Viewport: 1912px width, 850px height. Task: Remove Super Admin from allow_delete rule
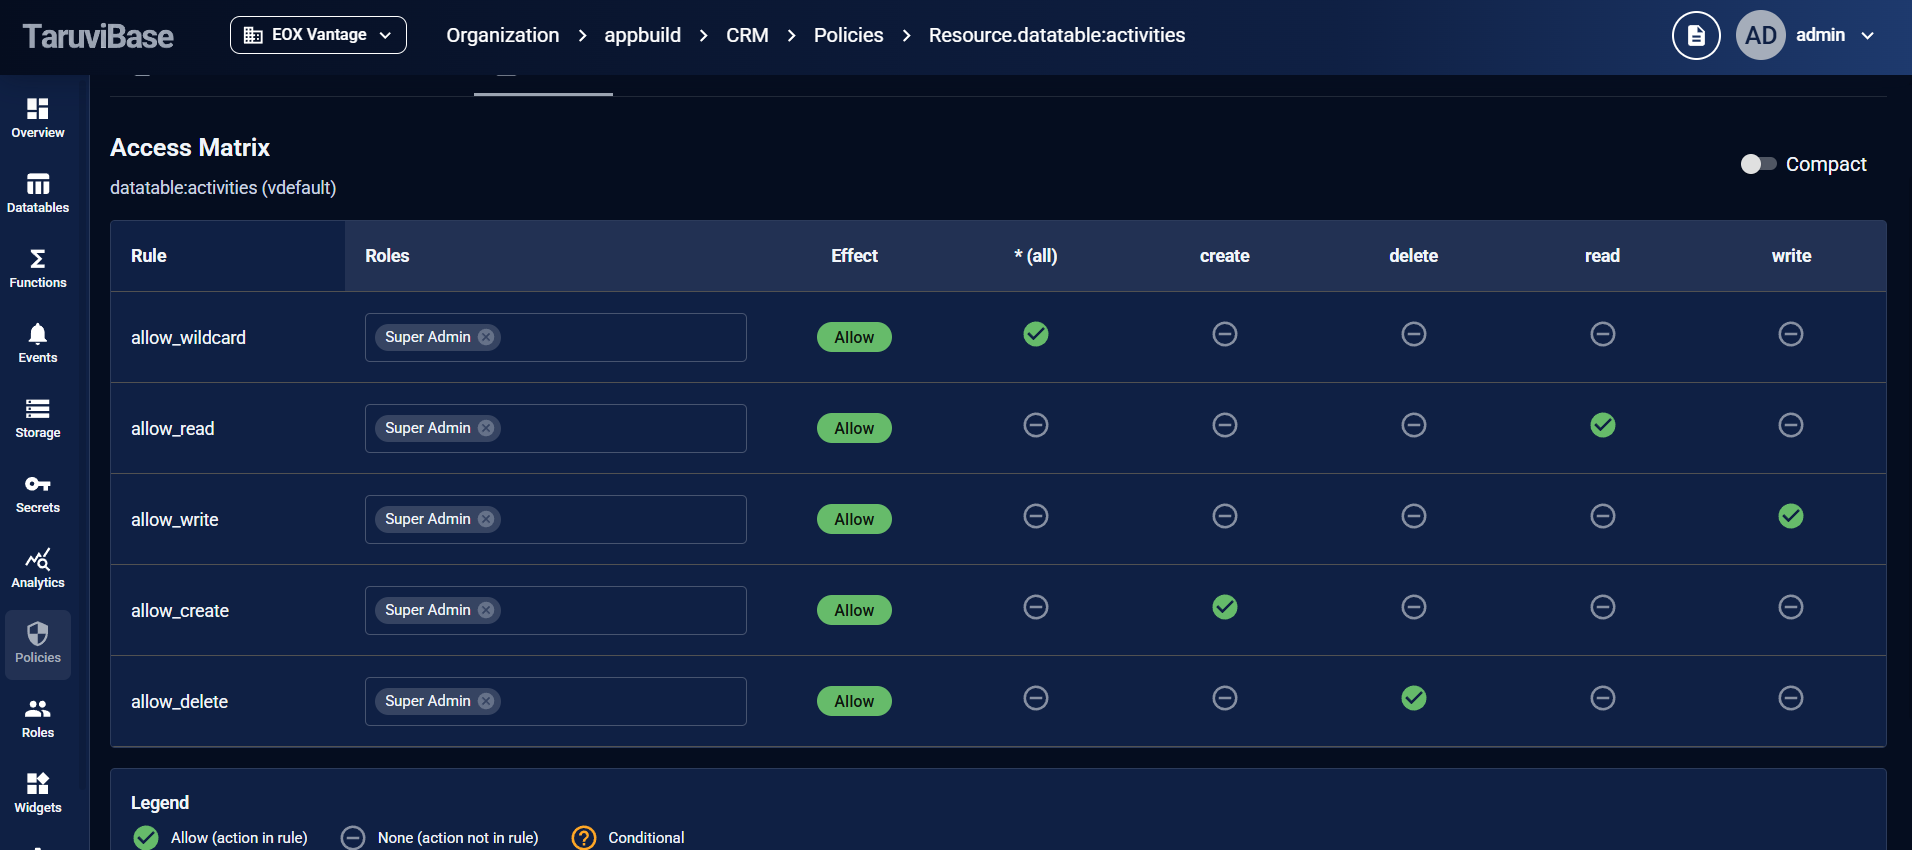coord(486,701)
